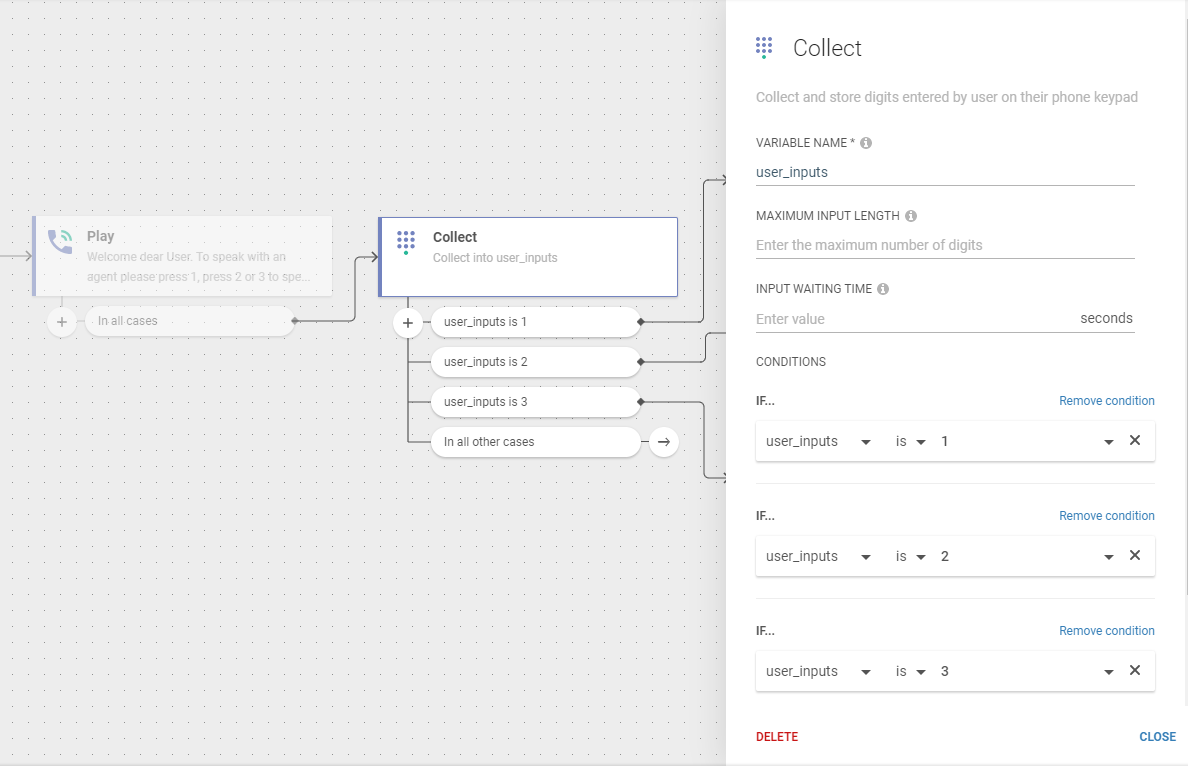This screenshot has width=1188, height=766.
Task: Click the info icon beside Input Waiting Time
Action: pyautogui.click(x=883, y=289)
